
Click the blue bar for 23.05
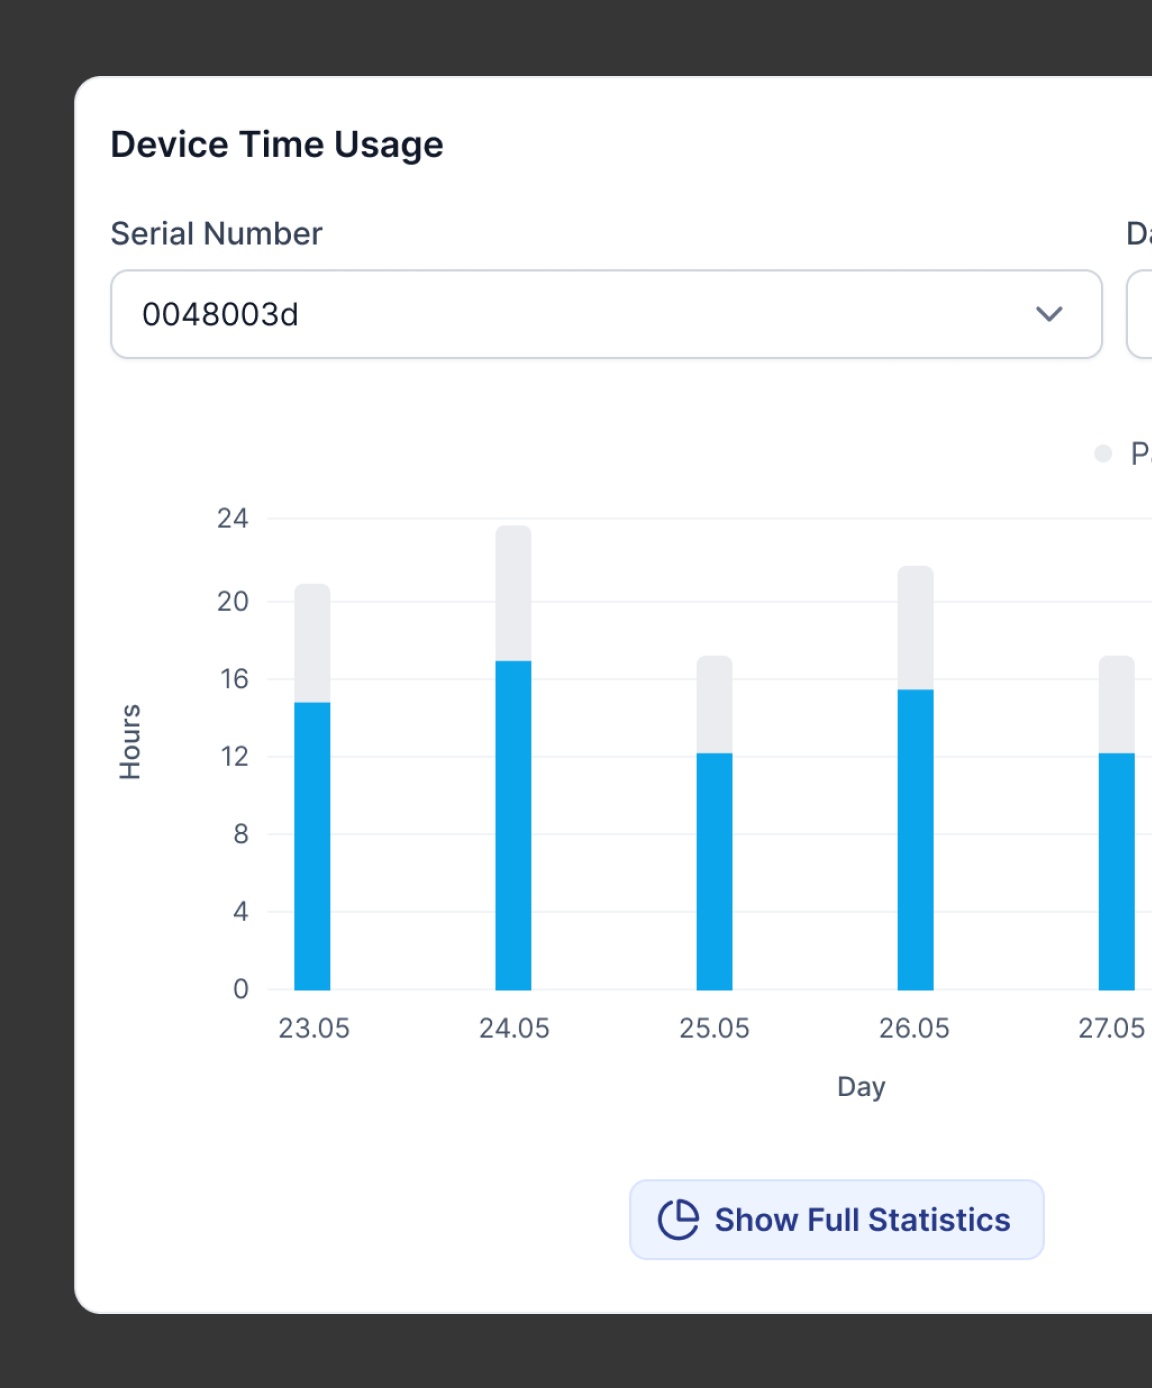tap(312, 846)
